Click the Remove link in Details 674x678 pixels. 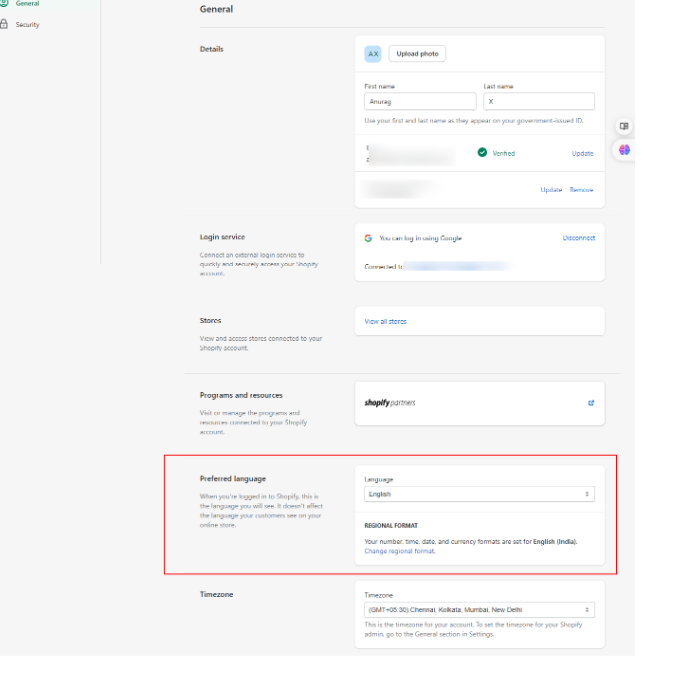tap(581, 190)
